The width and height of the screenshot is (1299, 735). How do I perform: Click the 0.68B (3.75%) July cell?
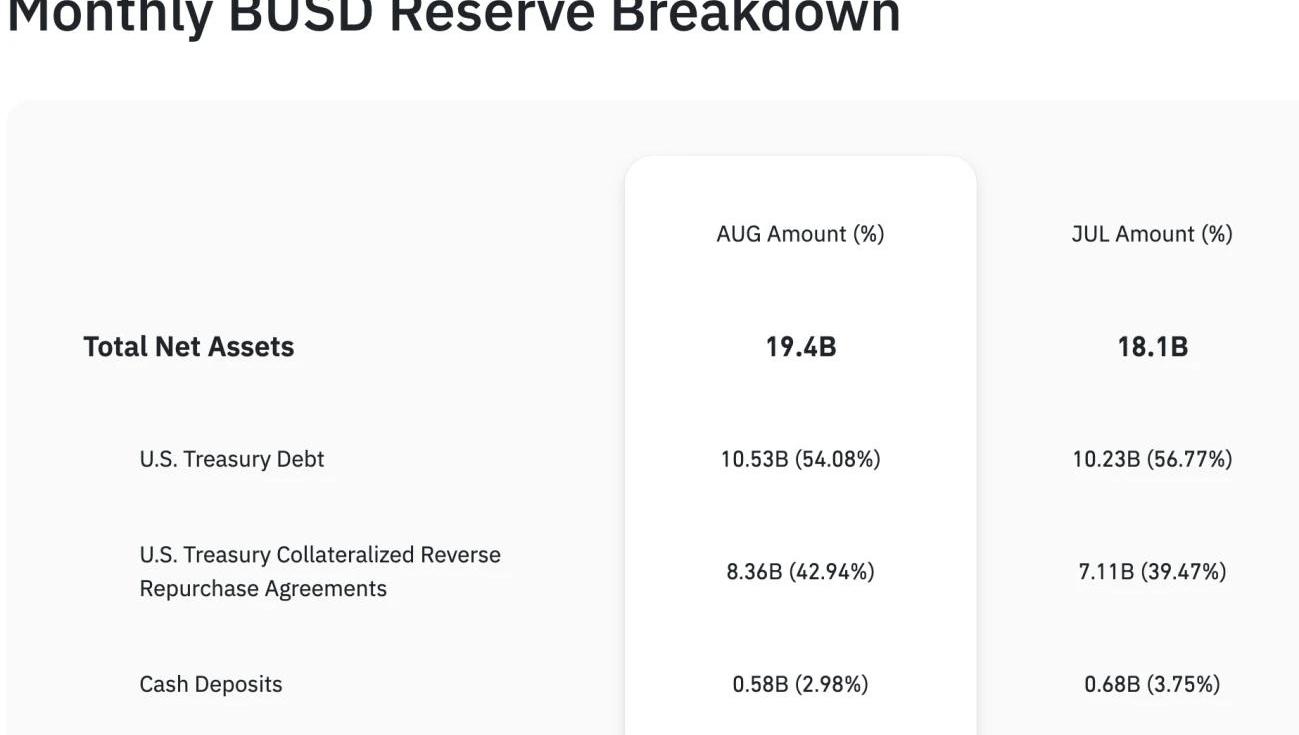[x=1152, y=685]
